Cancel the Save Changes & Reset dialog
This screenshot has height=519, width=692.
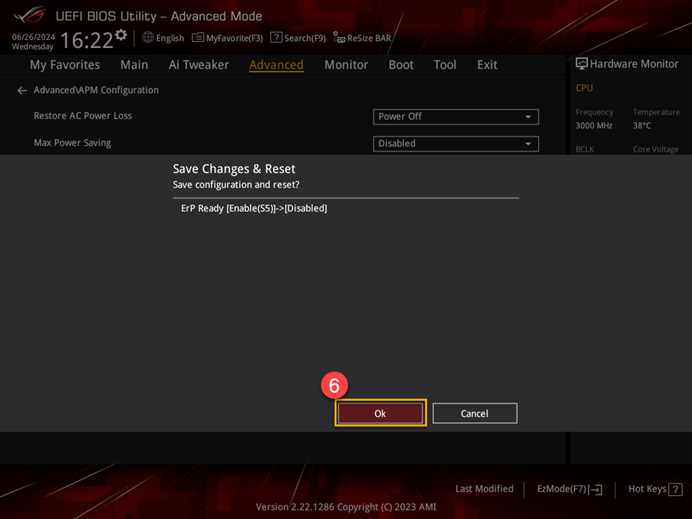474,413
